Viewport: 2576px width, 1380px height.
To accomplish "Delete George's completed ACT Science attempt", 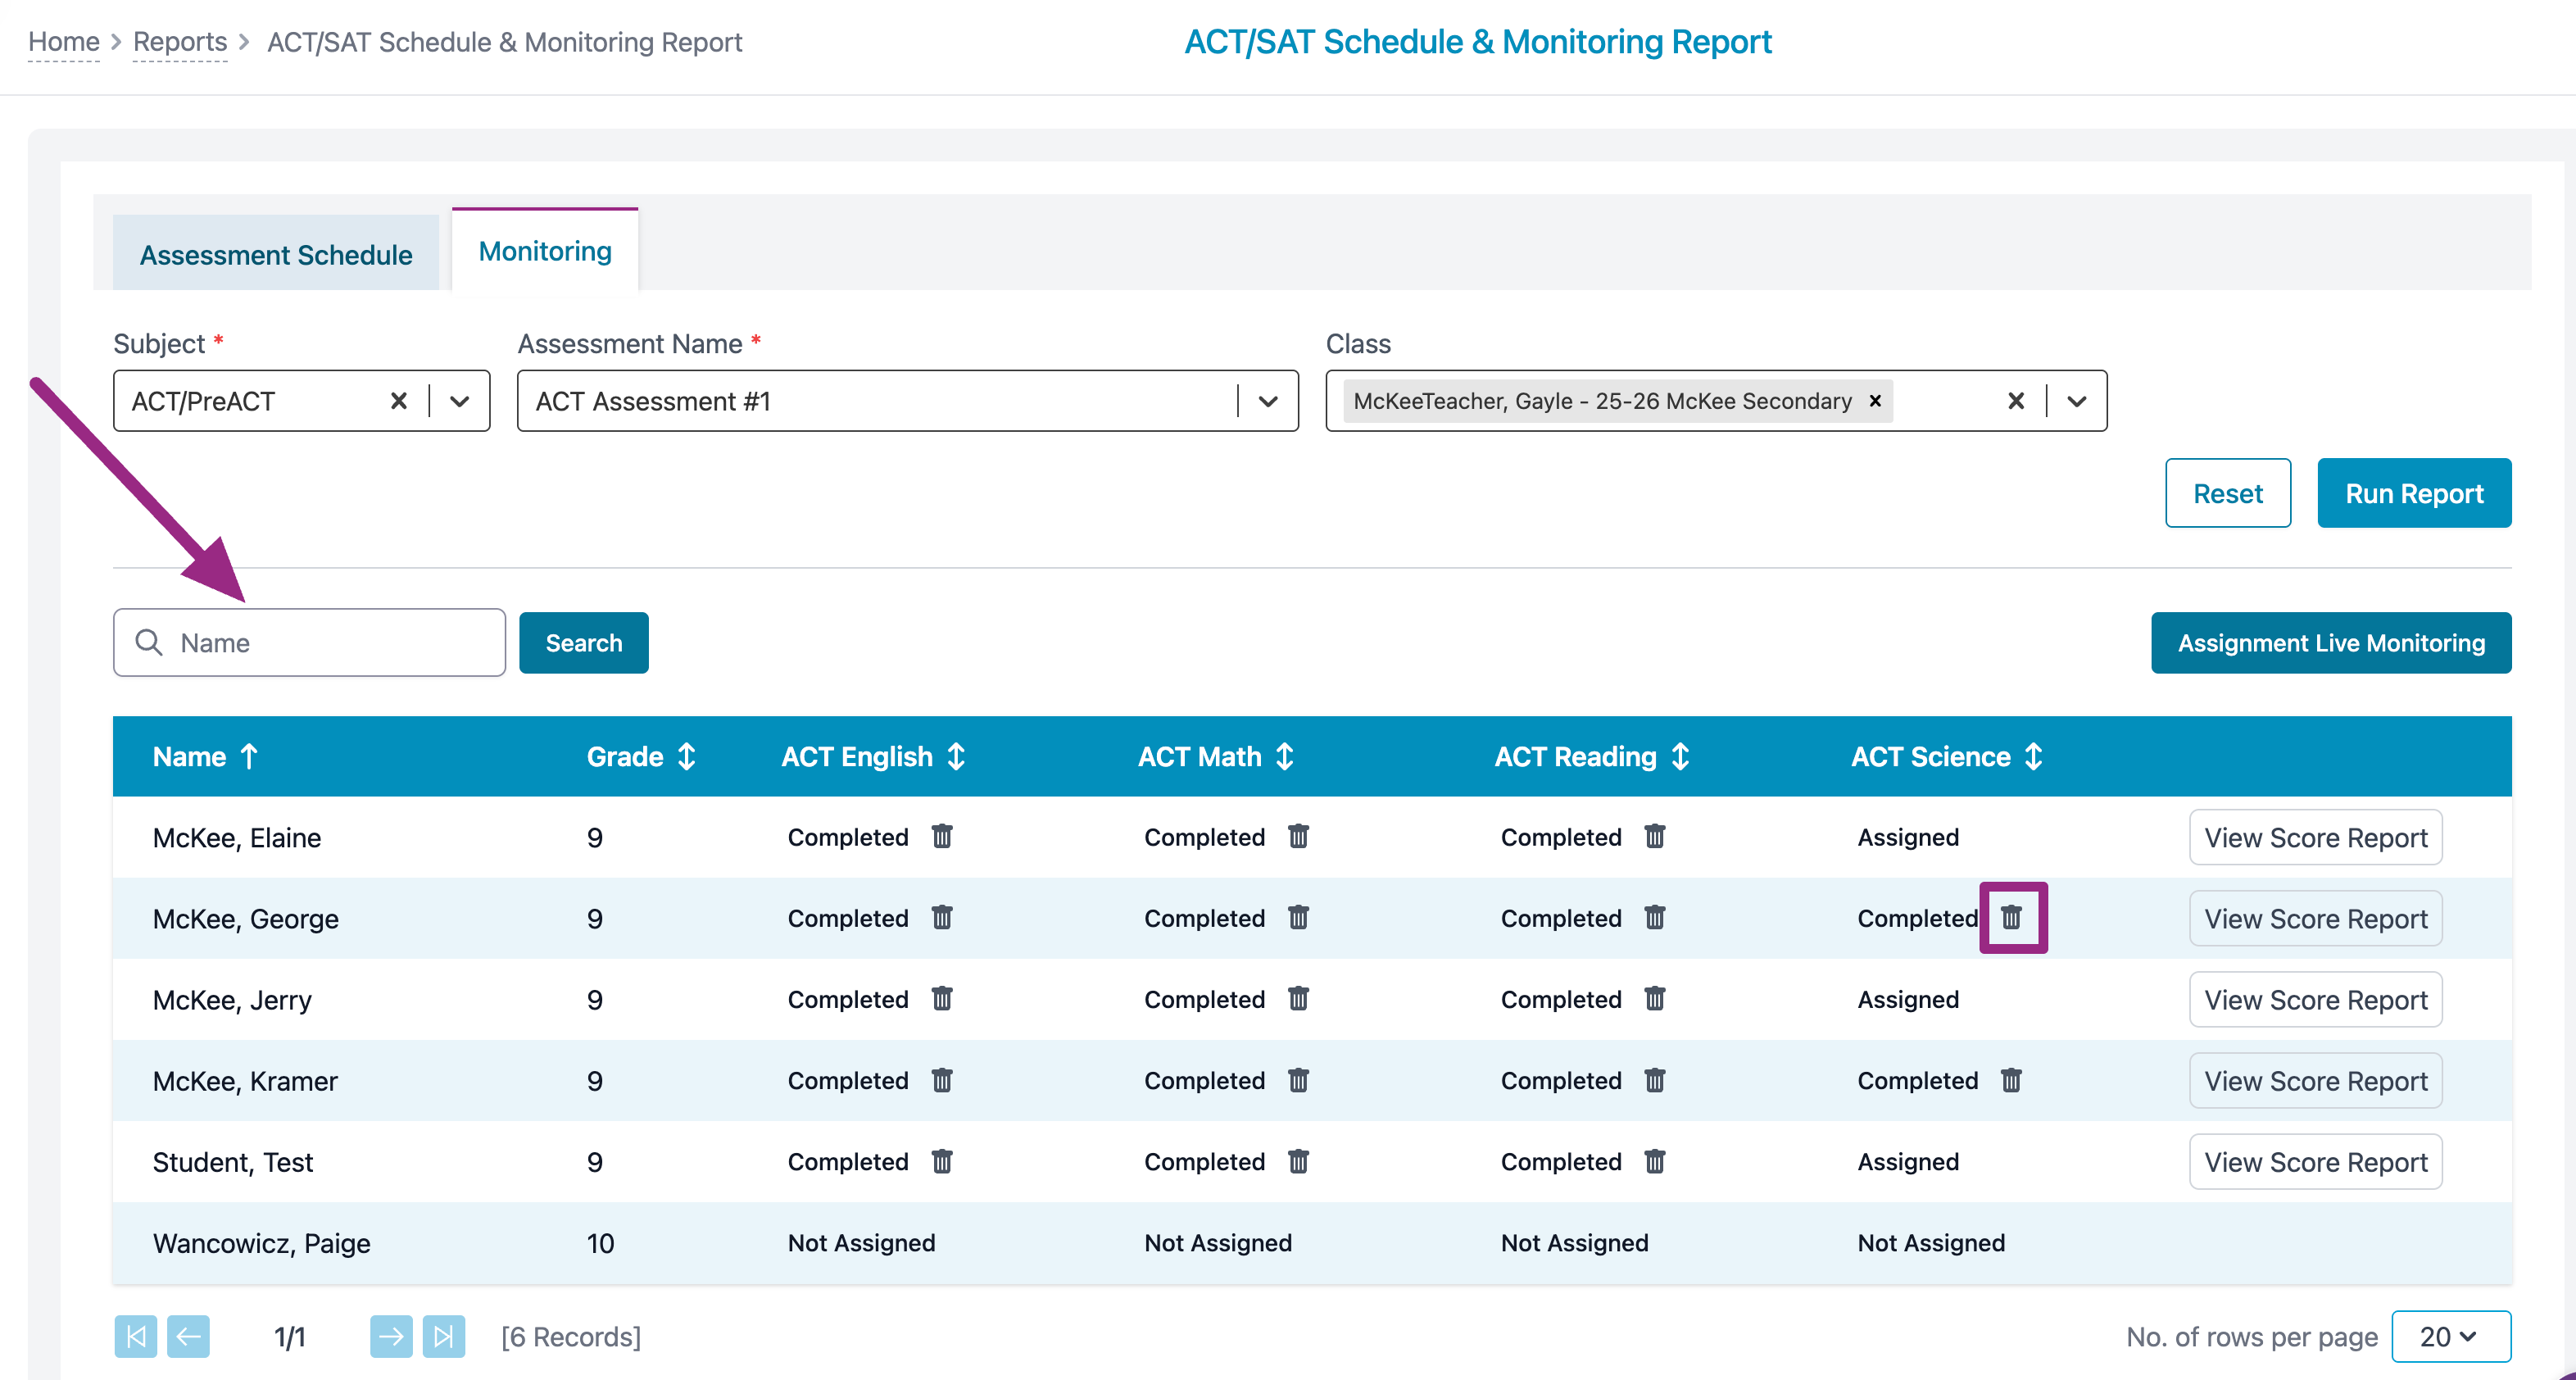I will [2011, 917].
